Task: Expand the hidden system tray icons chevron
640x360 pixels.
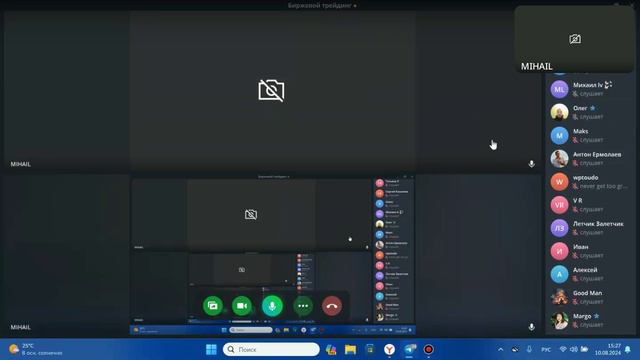Action: coord(500,349)
